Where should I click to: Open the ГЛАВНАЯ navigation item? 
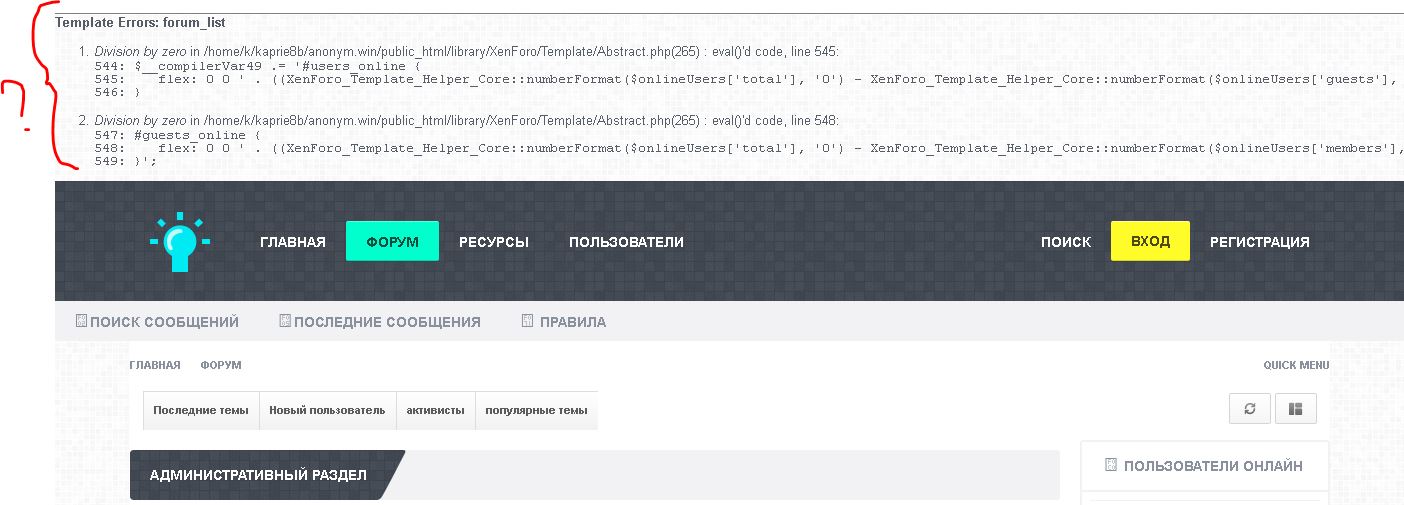tap(292, 242)
